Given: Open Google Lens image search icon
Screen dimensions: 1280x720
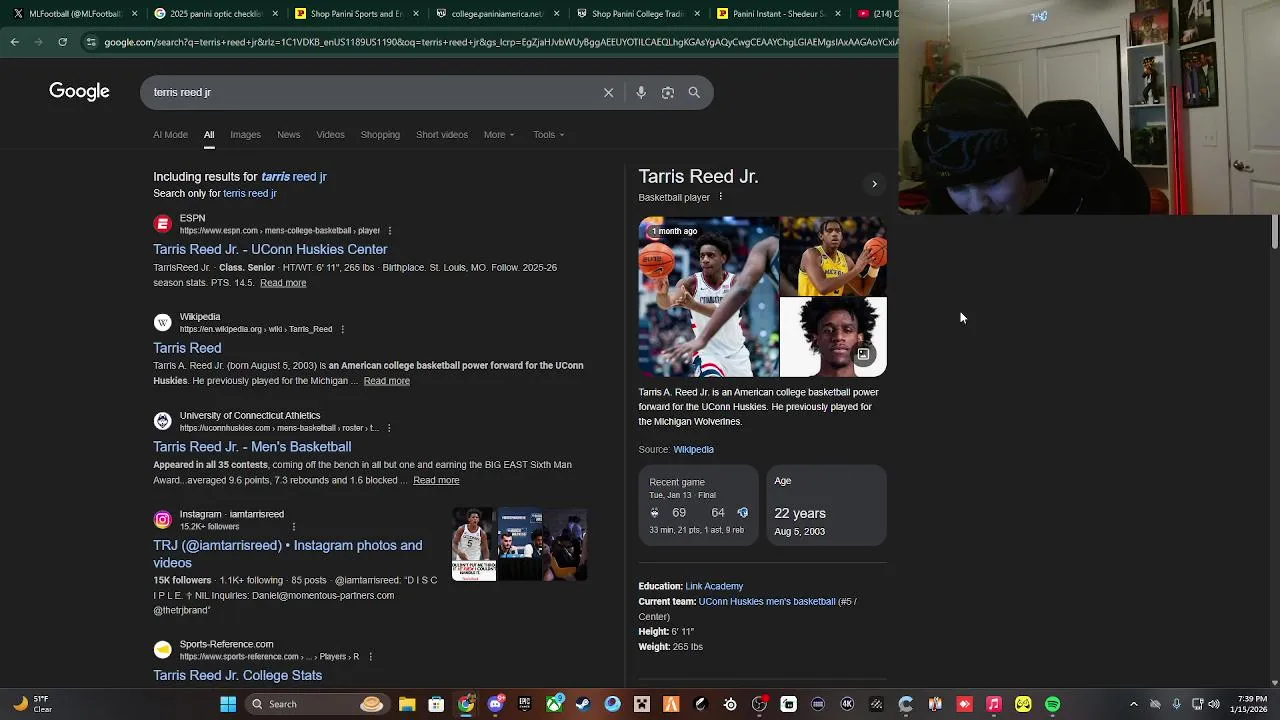Looking at the screenshot, I should pyautogui.click(x=668, y=92).
